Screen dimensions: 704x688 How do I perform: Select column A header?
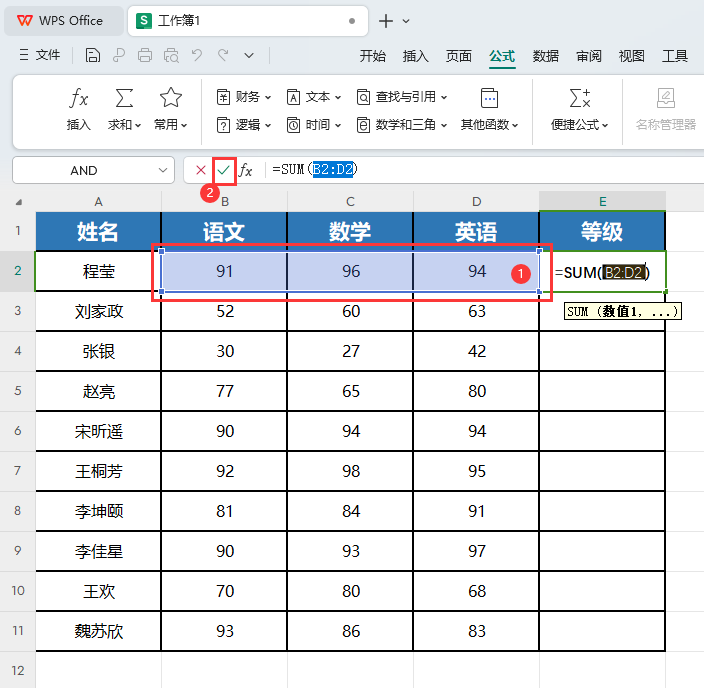[x=98, y=202]
